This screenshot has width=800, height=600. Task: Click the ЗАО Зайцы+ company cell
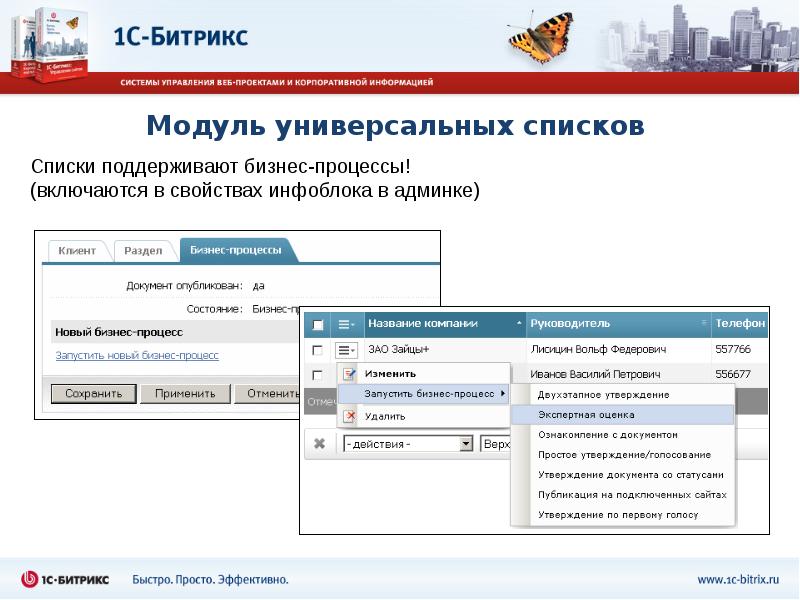click(x=399, y=349)
